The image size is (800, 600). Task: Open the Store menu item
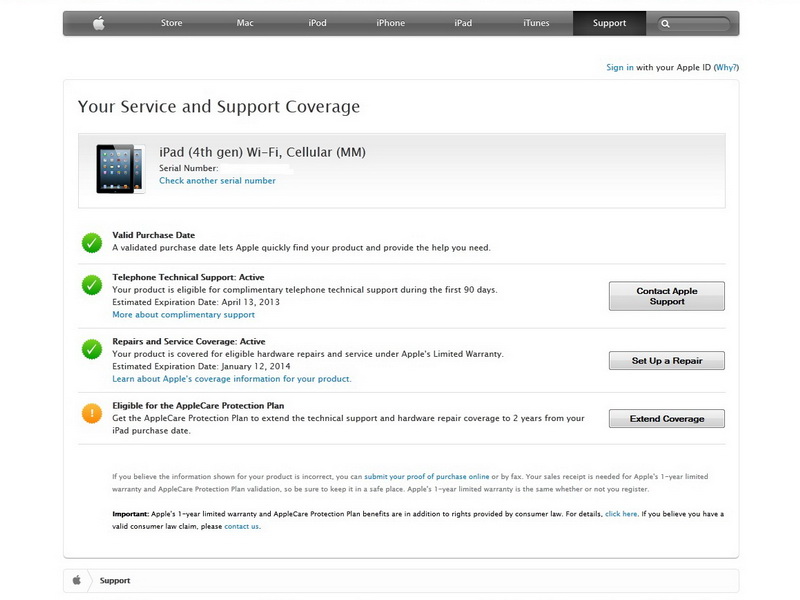(171, 23)
